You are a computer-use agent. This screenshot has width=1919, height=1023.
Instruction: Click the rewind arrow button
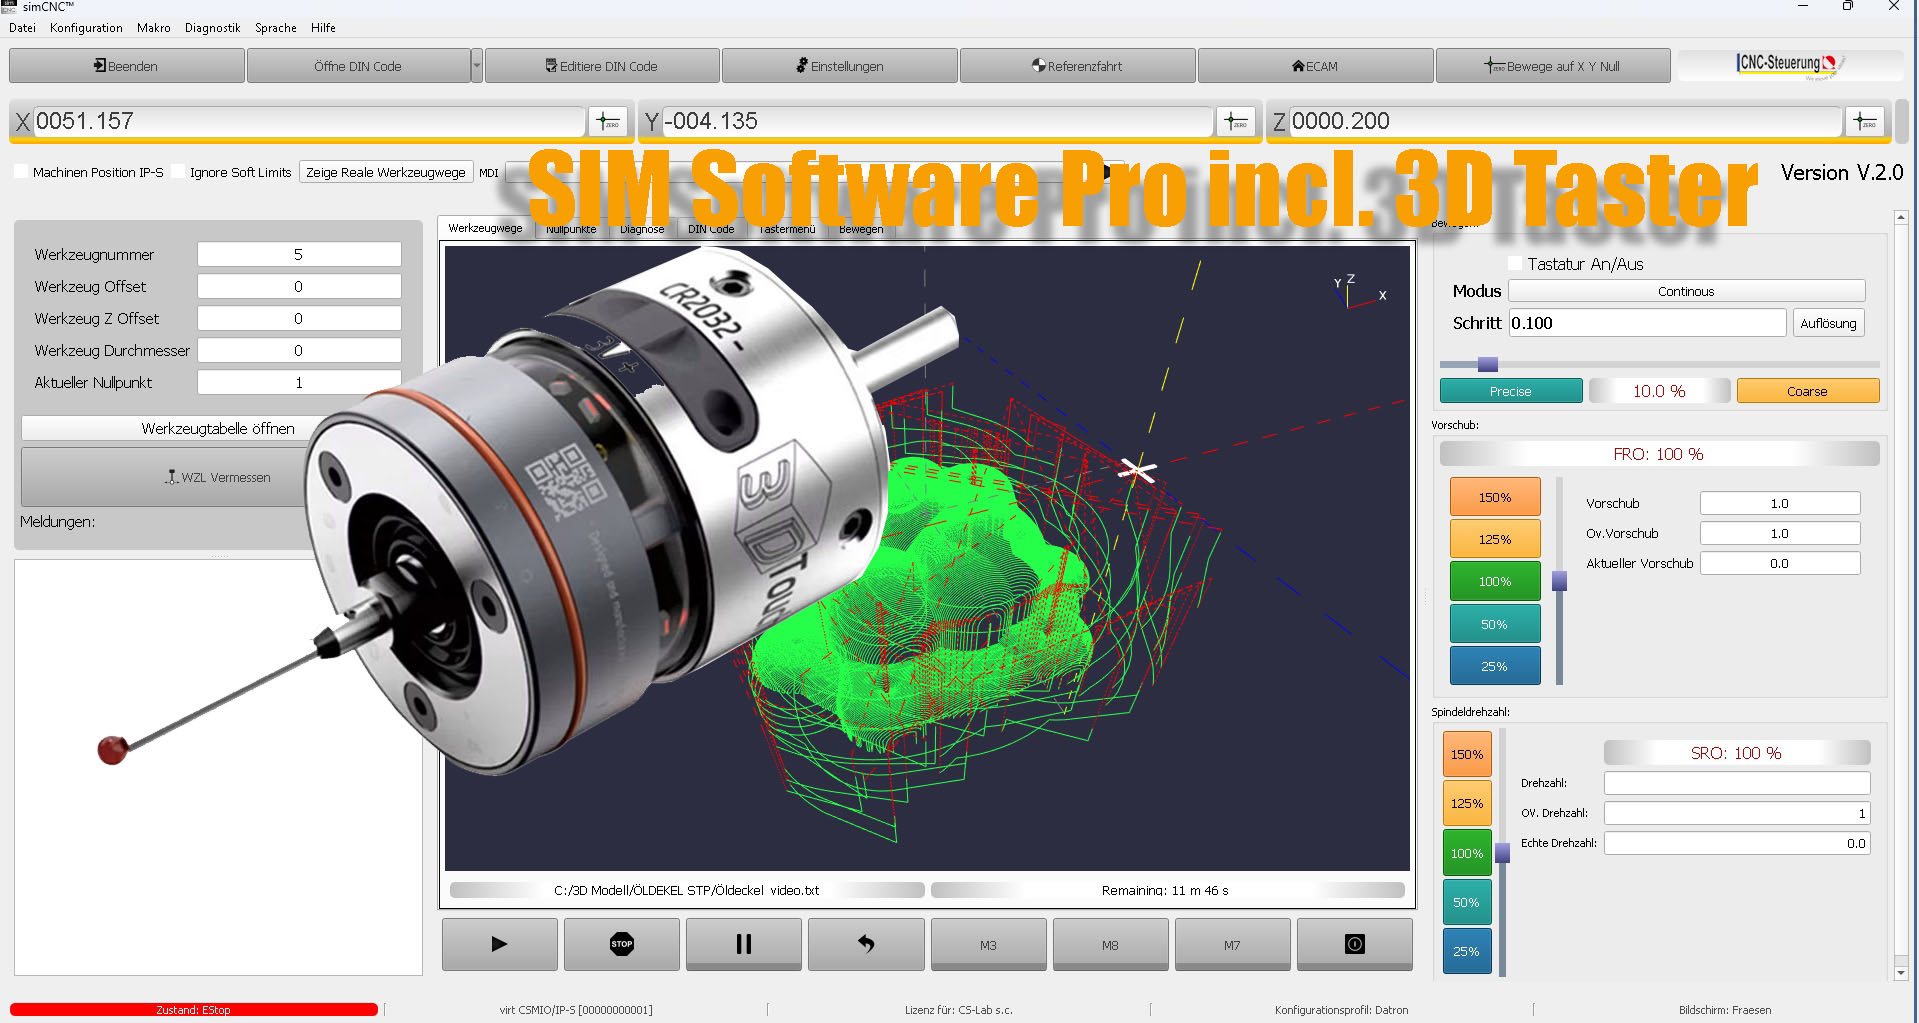point(866,944)
